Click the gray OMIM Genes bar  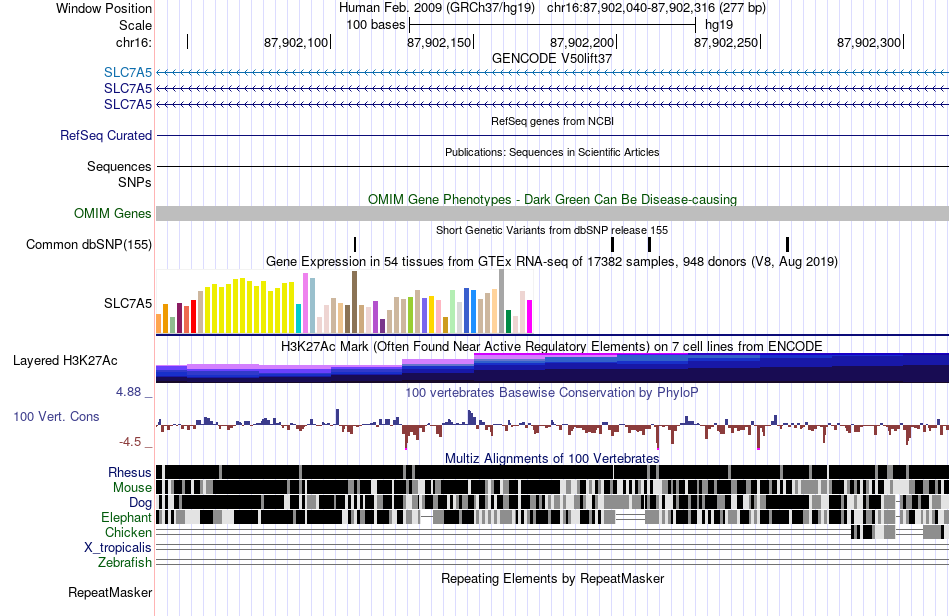coord(553,213)
